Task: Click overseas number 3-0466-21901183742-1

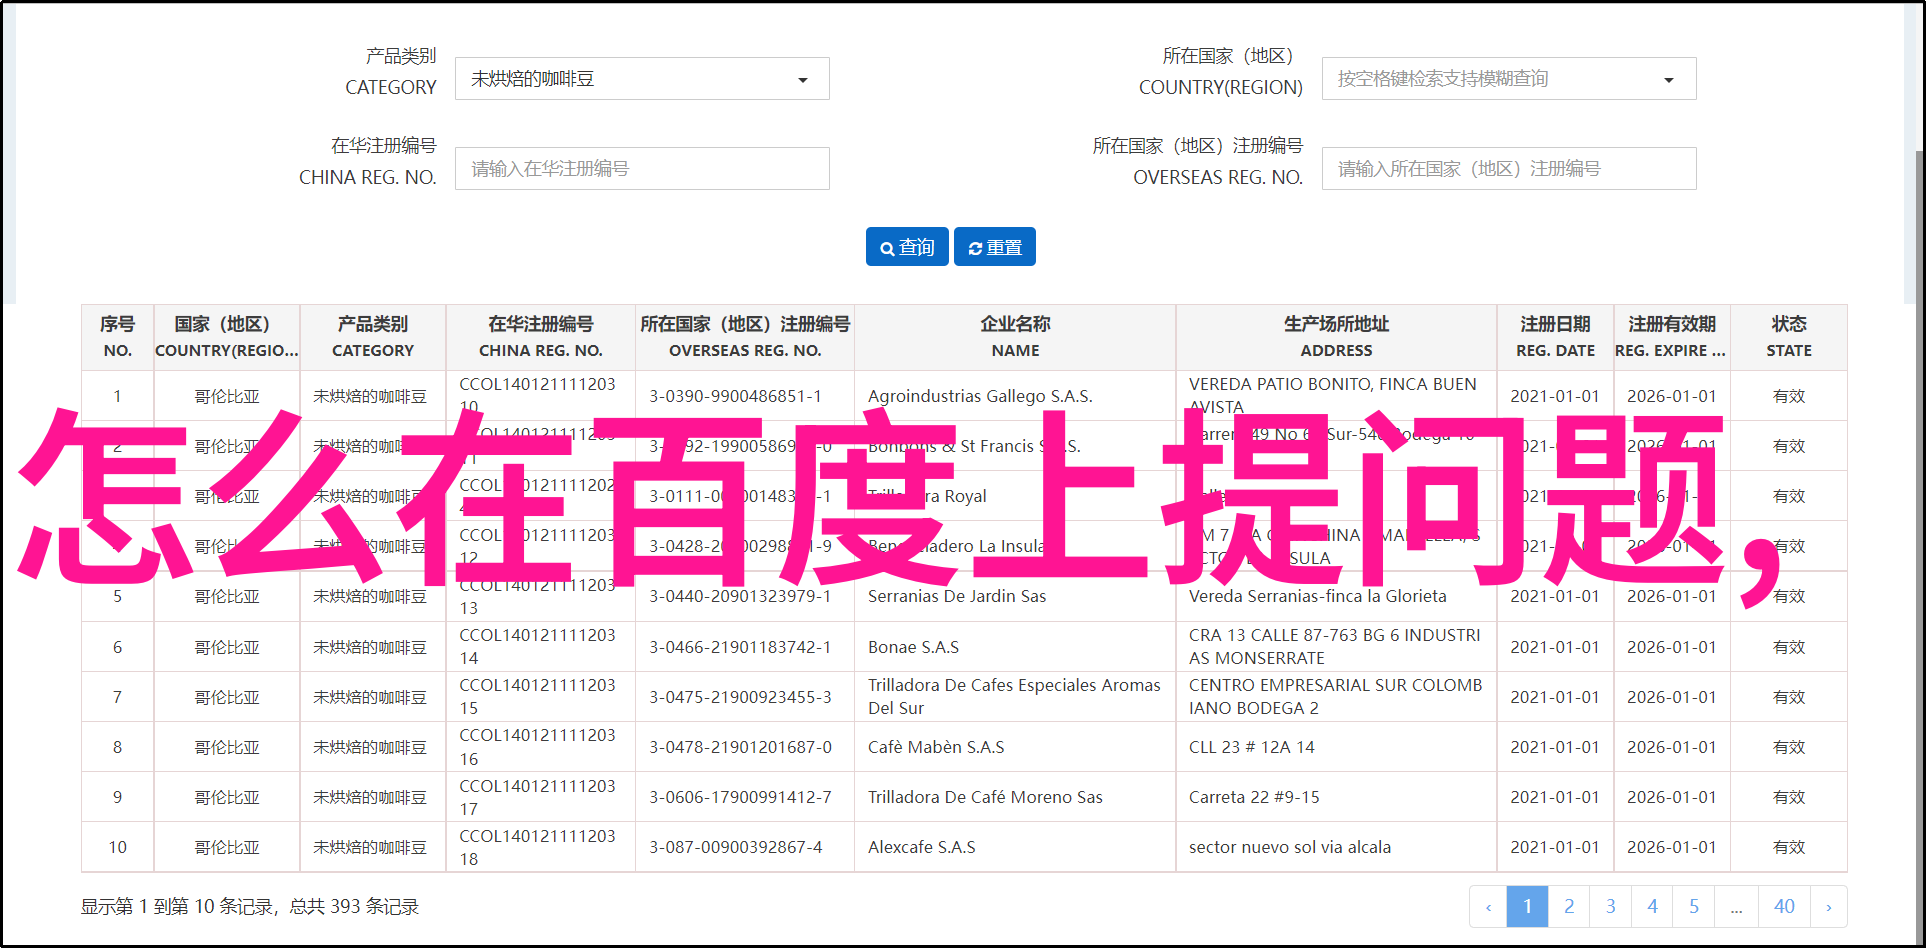Action: 740,648
